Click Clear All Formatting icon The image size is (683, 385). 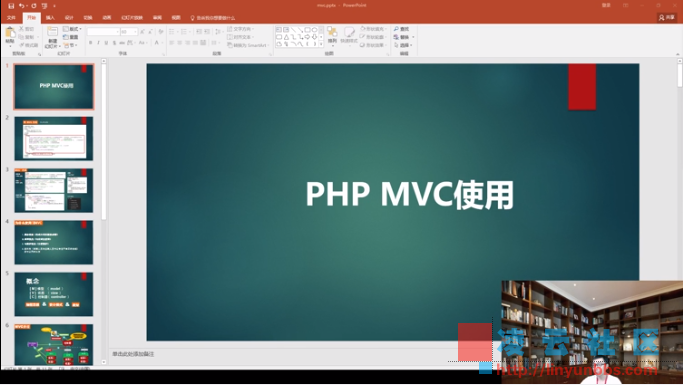pos(161,32)
